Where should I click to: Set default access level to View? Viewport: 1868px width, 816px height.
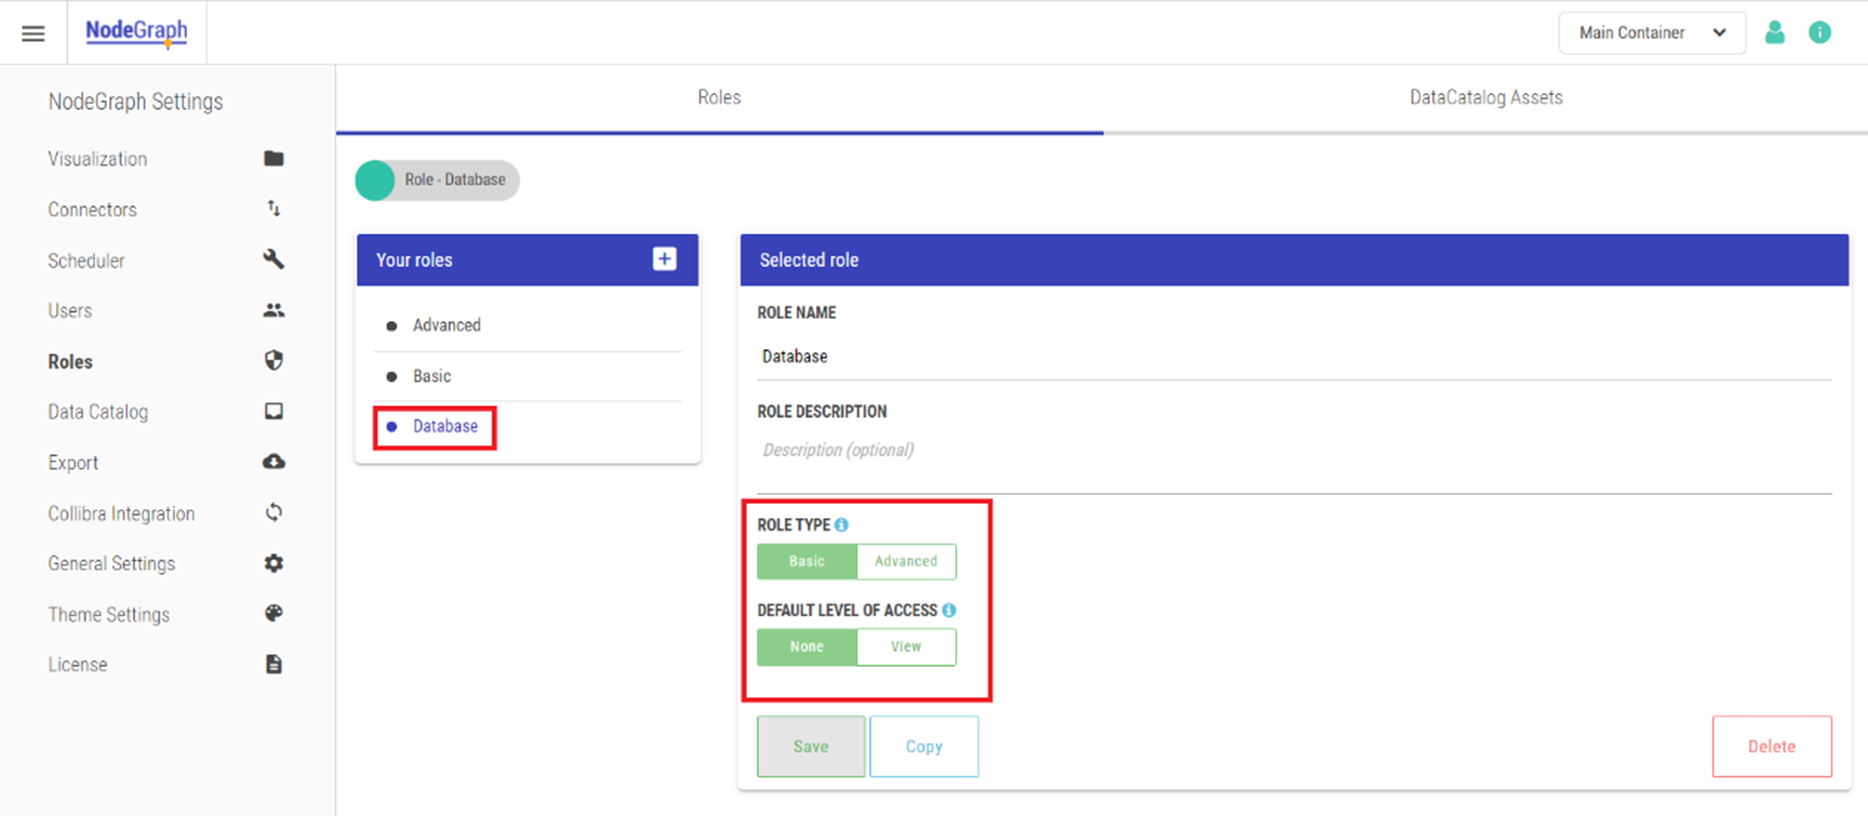(906, 647)
